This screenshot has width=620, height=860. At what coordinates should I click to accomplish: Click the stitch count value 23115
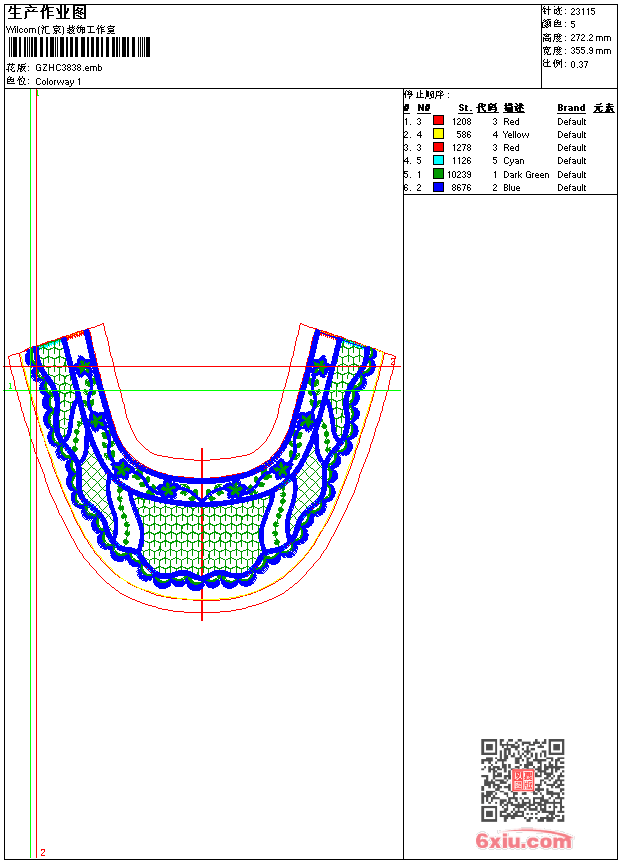[x=583, y=11]
